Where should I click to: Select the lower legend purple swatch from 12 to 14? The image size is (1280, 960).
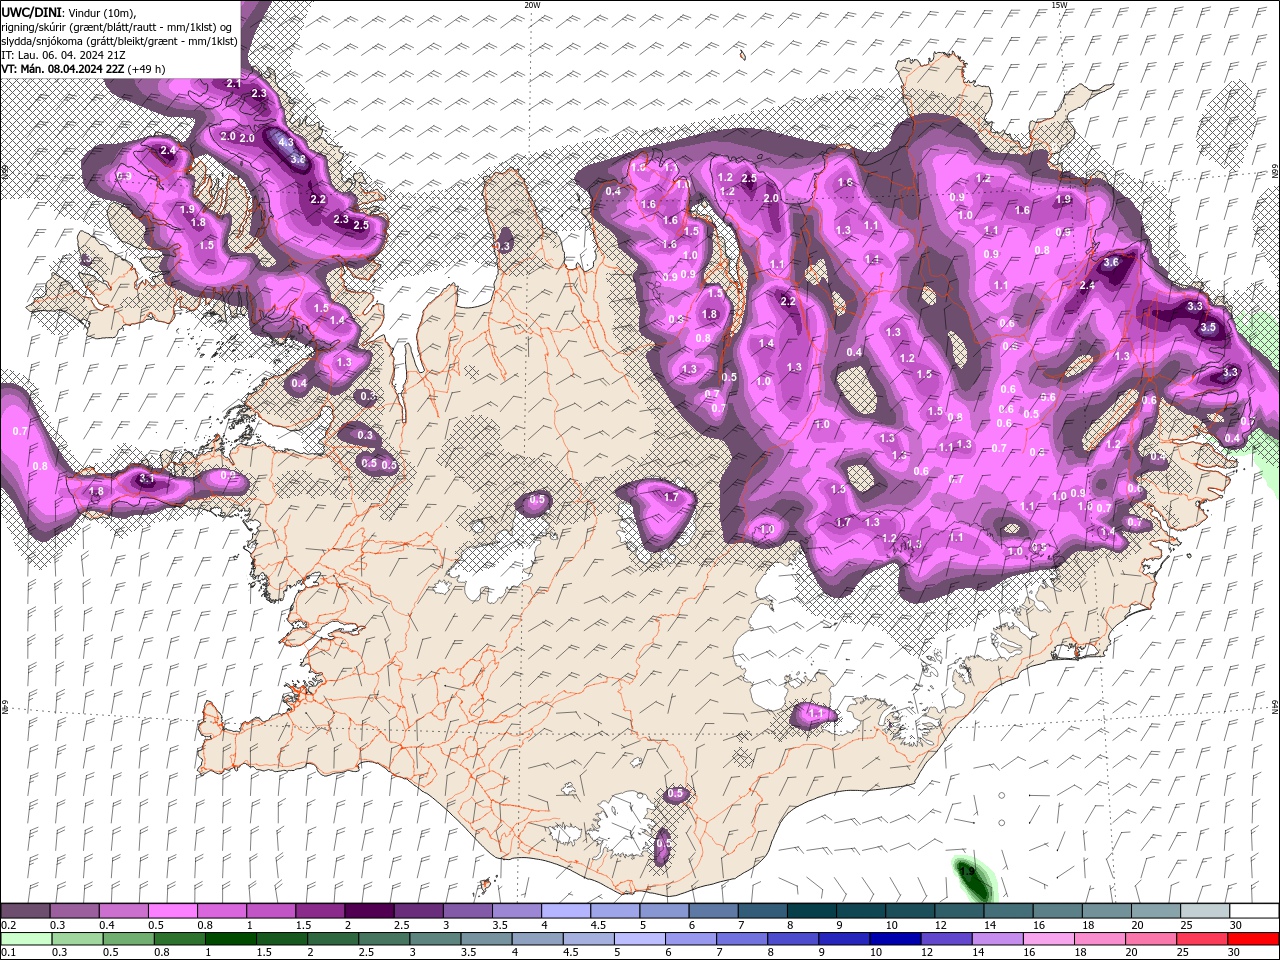pyautogui.click(x=944, y=938)
